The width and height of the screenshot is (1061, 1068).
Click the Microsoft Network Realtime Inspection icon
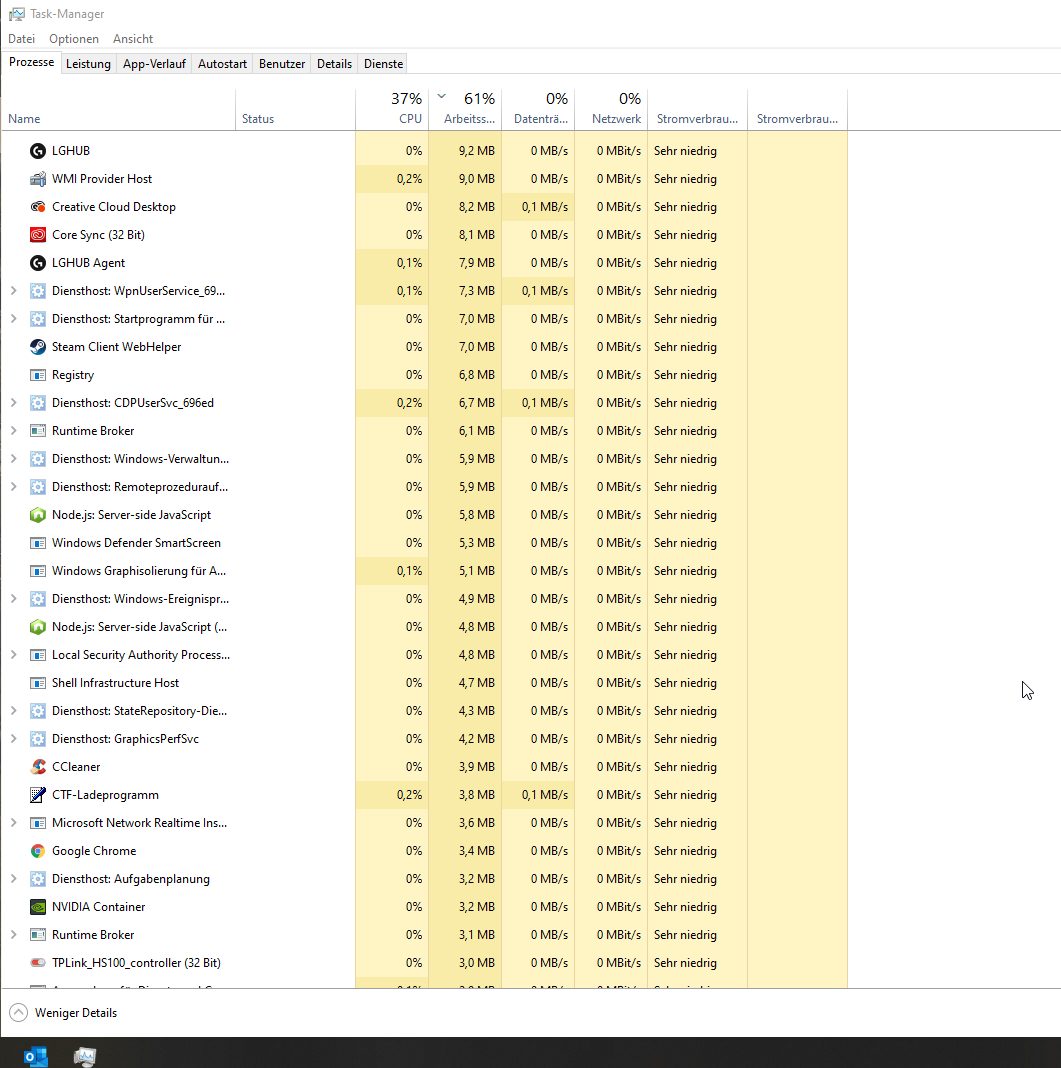(38, 823)
